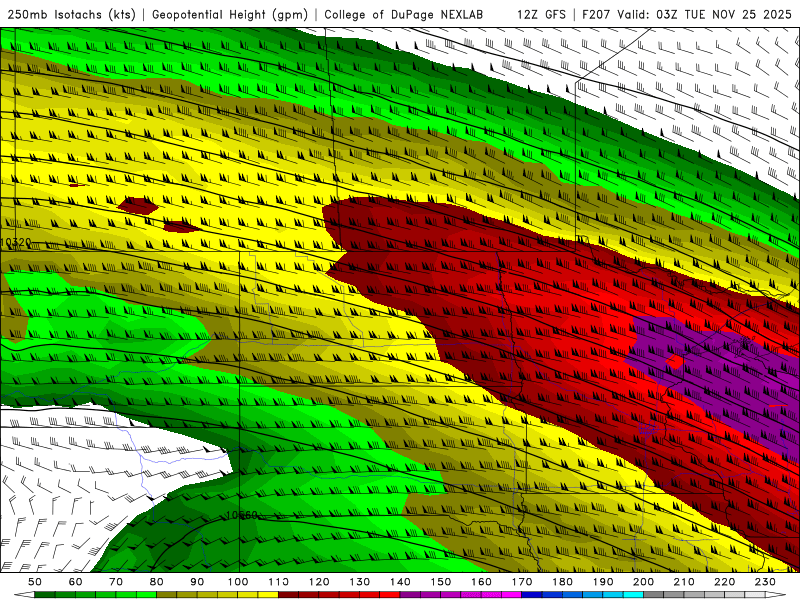The width and height of the screenshot is (800, 600).
Task: Click the 140 value on the color scale
Action: click(x=400, y=582)
